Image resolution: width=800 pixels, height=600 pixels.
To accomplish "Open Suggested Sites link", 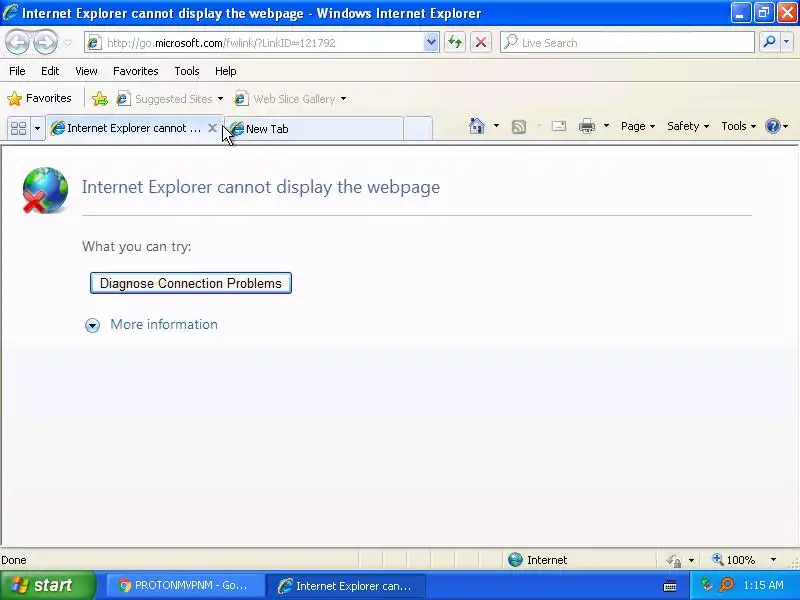I will click(x=164, y=98).
